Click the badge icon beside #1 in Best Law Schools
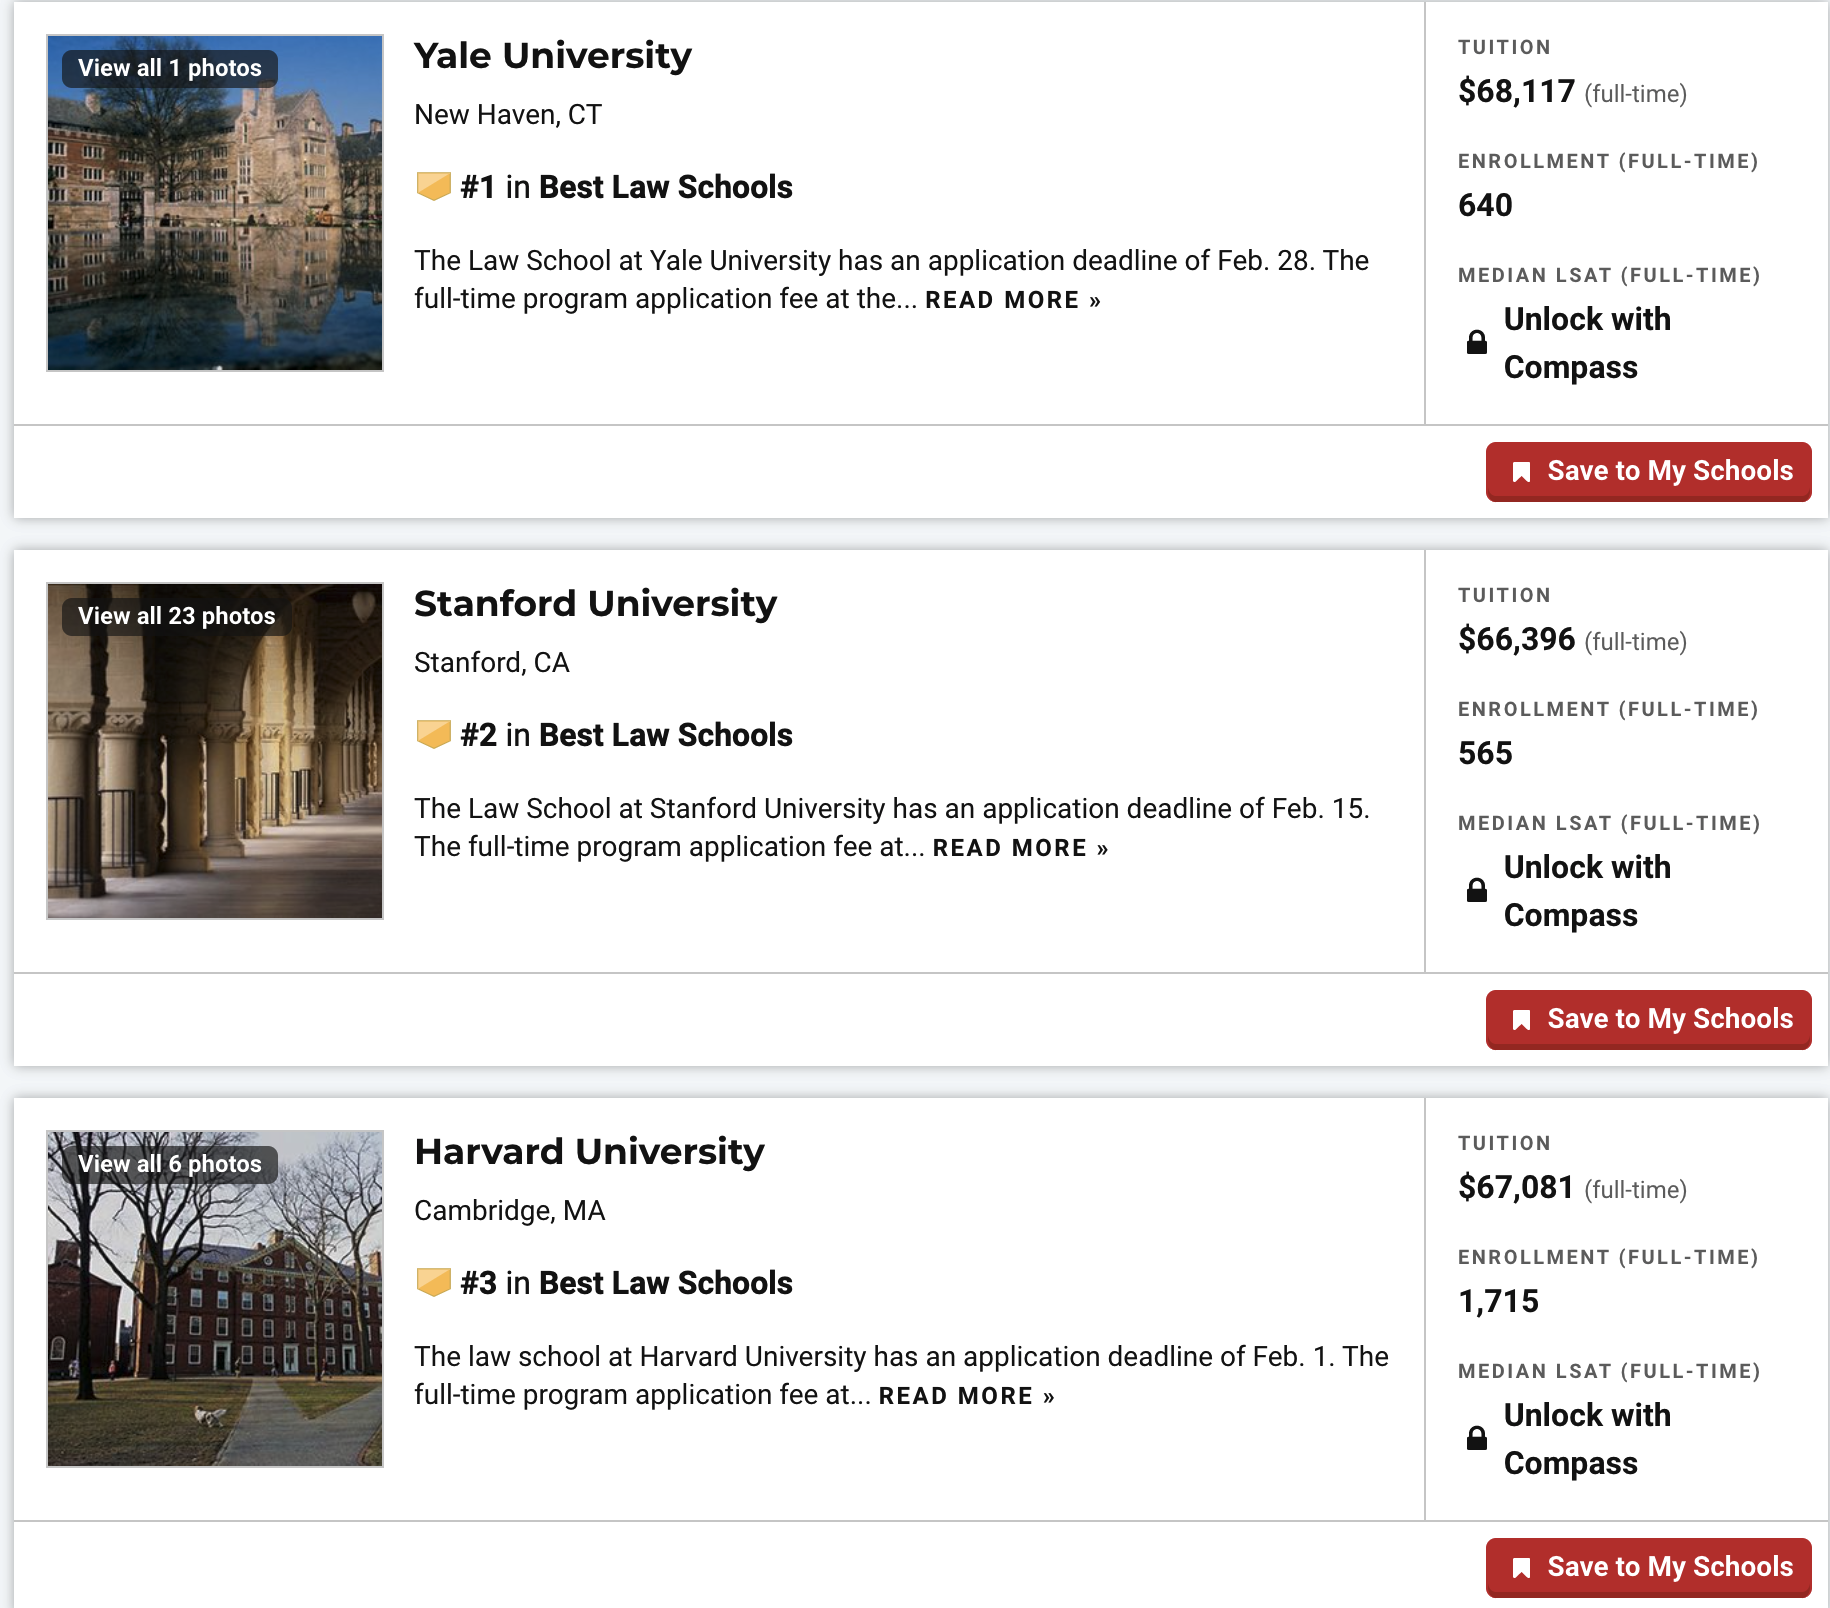Viewport: 1830px width, 1608px height. (433, 186)
